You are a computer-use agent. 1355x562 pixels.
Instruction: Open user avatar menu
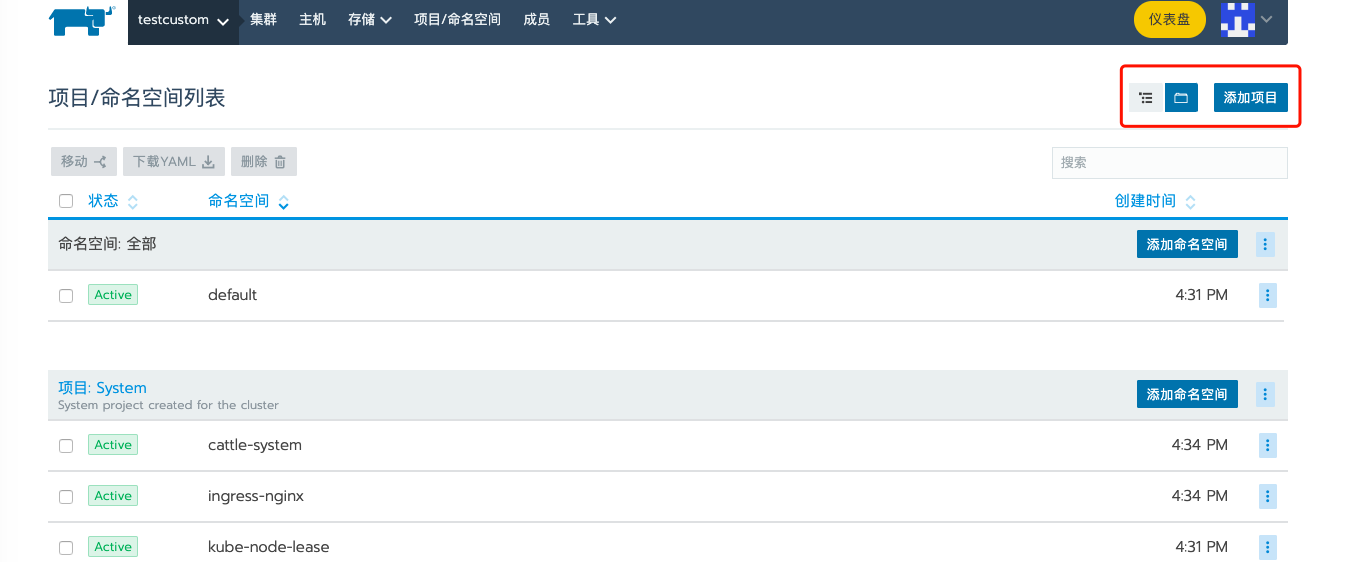coord(1247,19)
